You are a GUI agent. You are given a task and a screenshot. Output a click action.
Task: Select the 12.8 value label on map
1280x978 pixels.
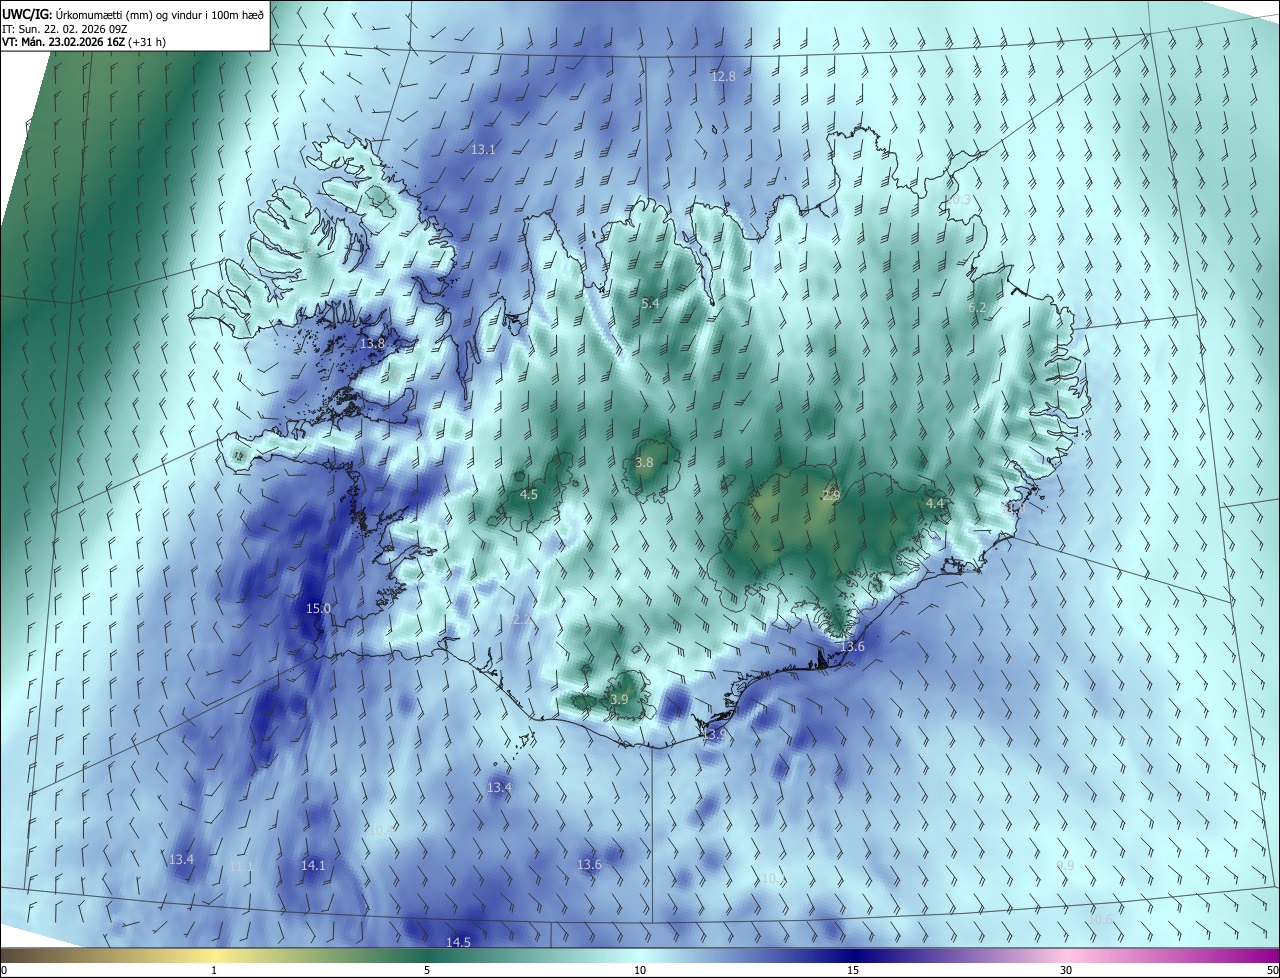pos(723,76)
